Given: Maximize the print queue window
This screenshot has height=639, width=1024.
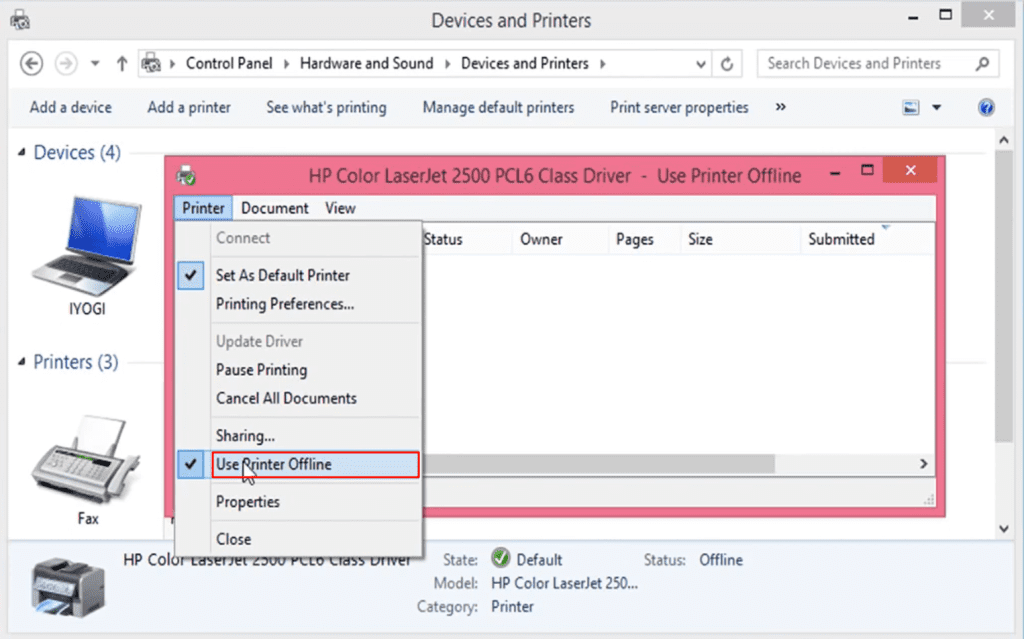Looking at the screenshot, I should pos(867,171).
